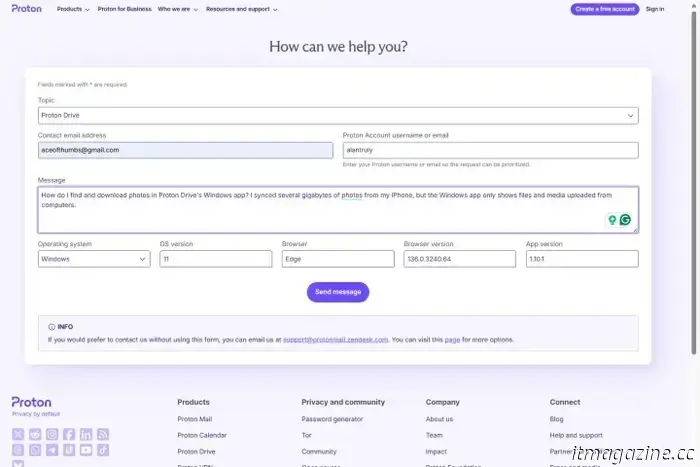Open Proton's Telegram social icon
The height and width of the screenshot is (467, 700).
pyautogui.click(x=52, y=450)
